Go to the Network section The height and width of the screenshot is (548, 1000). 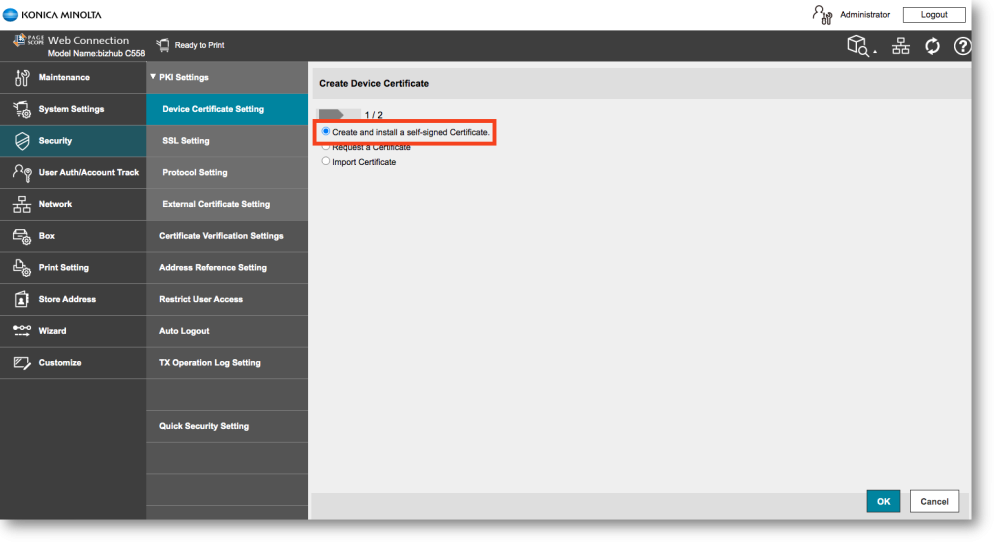73,204
